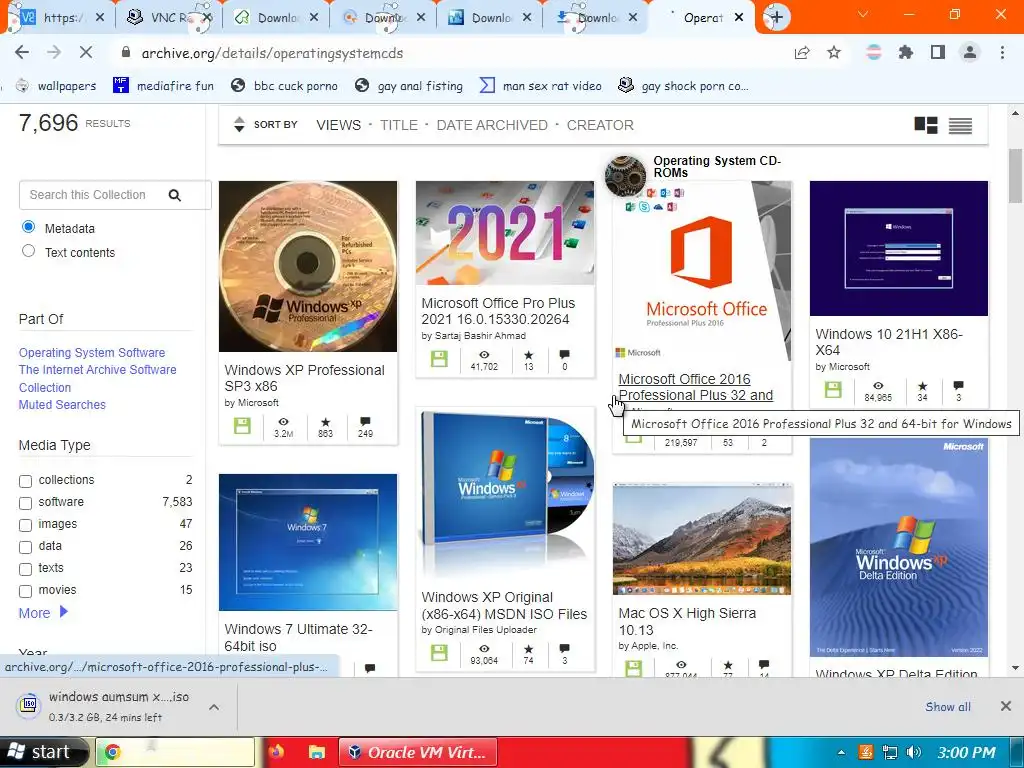Toggle sort direction arrows
This screenshot has width=1024, height=768.
click(239, 124)
